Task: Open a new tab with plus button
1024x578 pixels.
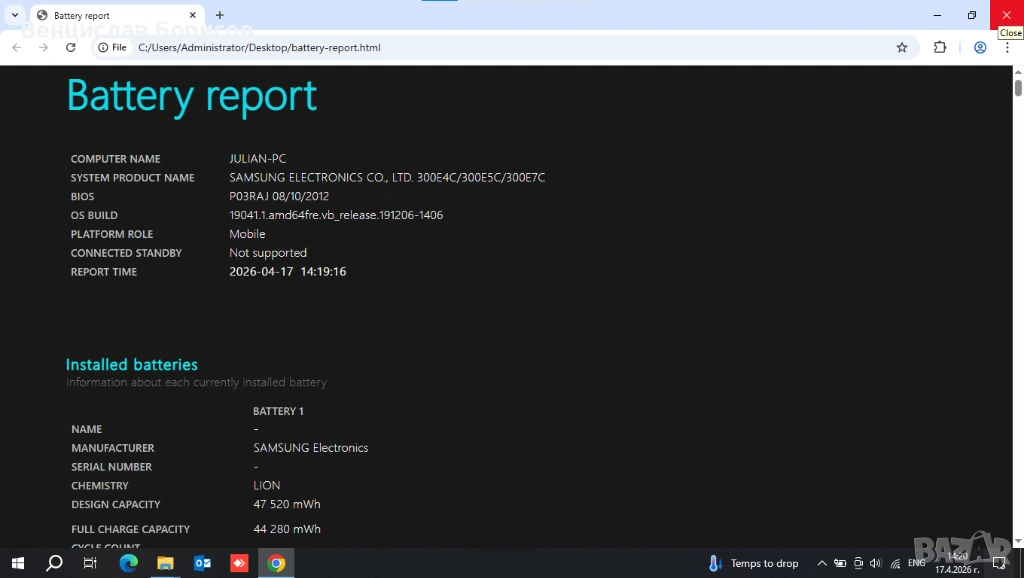Action: [x=220, y=15]
